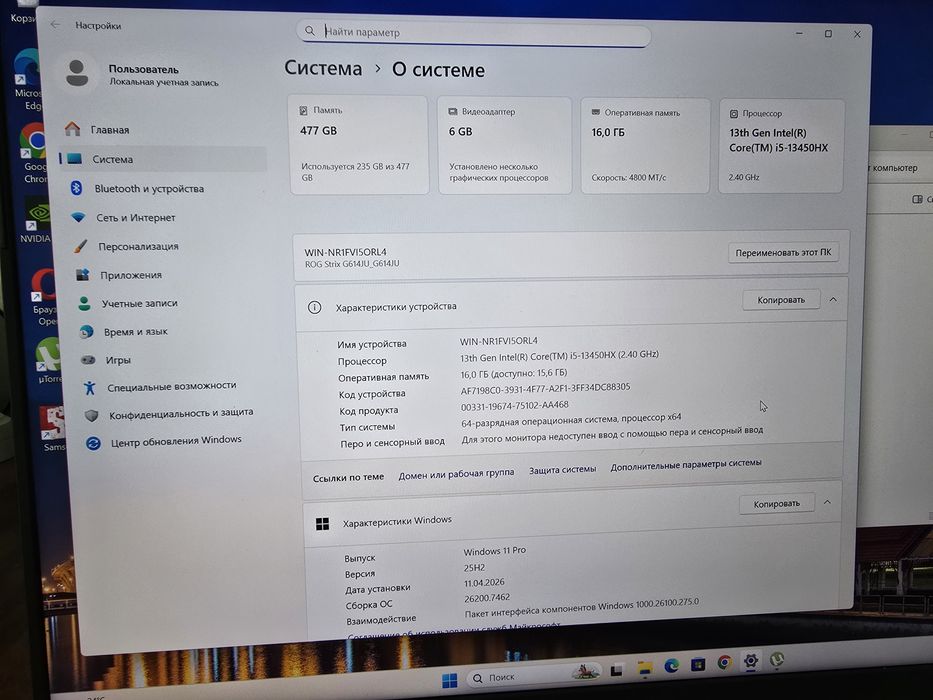Open Microsoft Edge from the taskbar
This screenshot has width=933, height=700.
(672, 665)
